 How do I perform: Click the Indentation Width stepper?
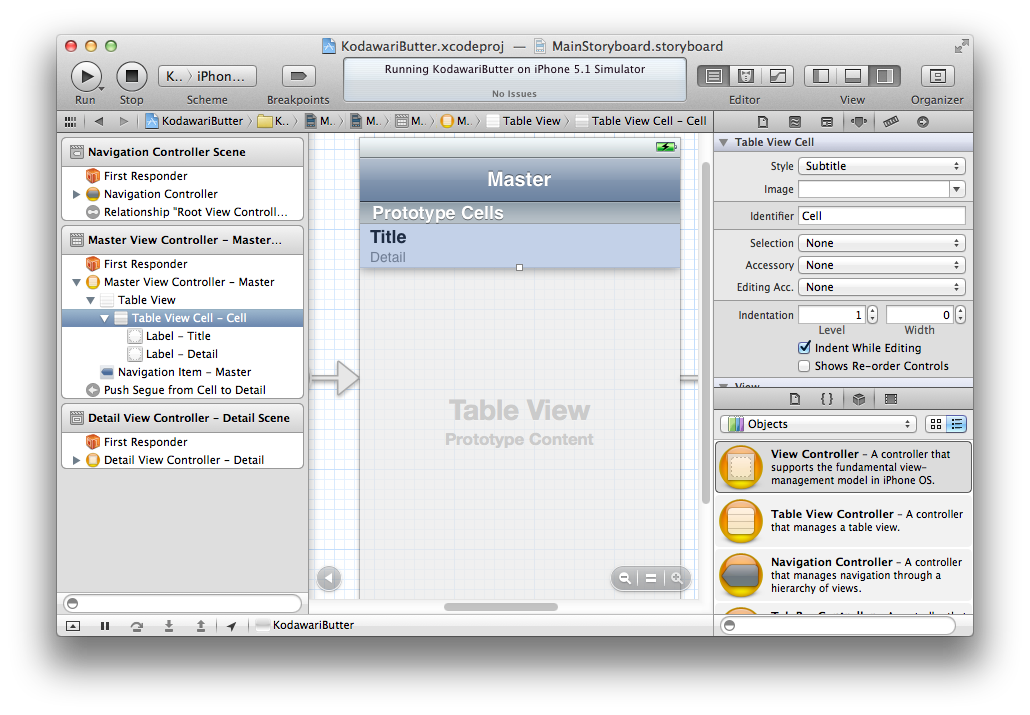coord(960,315)
